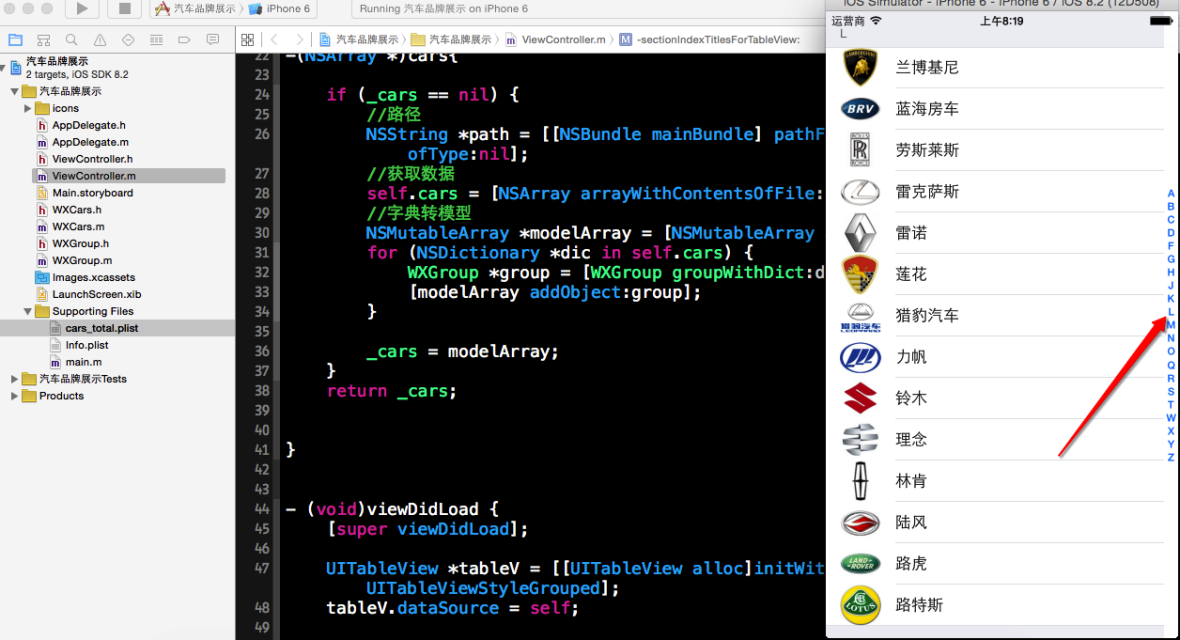1180x640 pixels.
Task: Select WXCars.h in the navigator
Action: point(77,209)
